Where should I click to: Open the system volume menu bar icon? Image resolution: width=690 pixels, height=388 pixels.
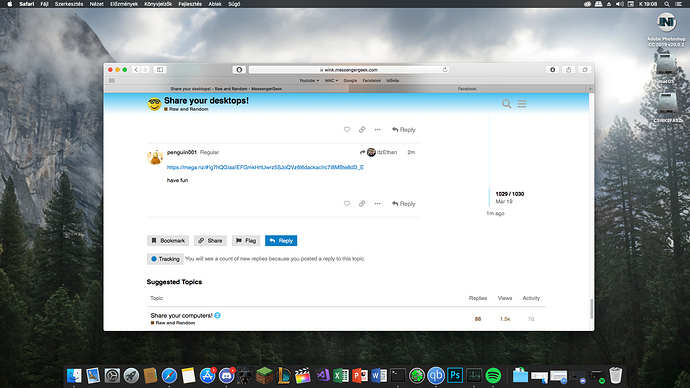coord(620,4)
